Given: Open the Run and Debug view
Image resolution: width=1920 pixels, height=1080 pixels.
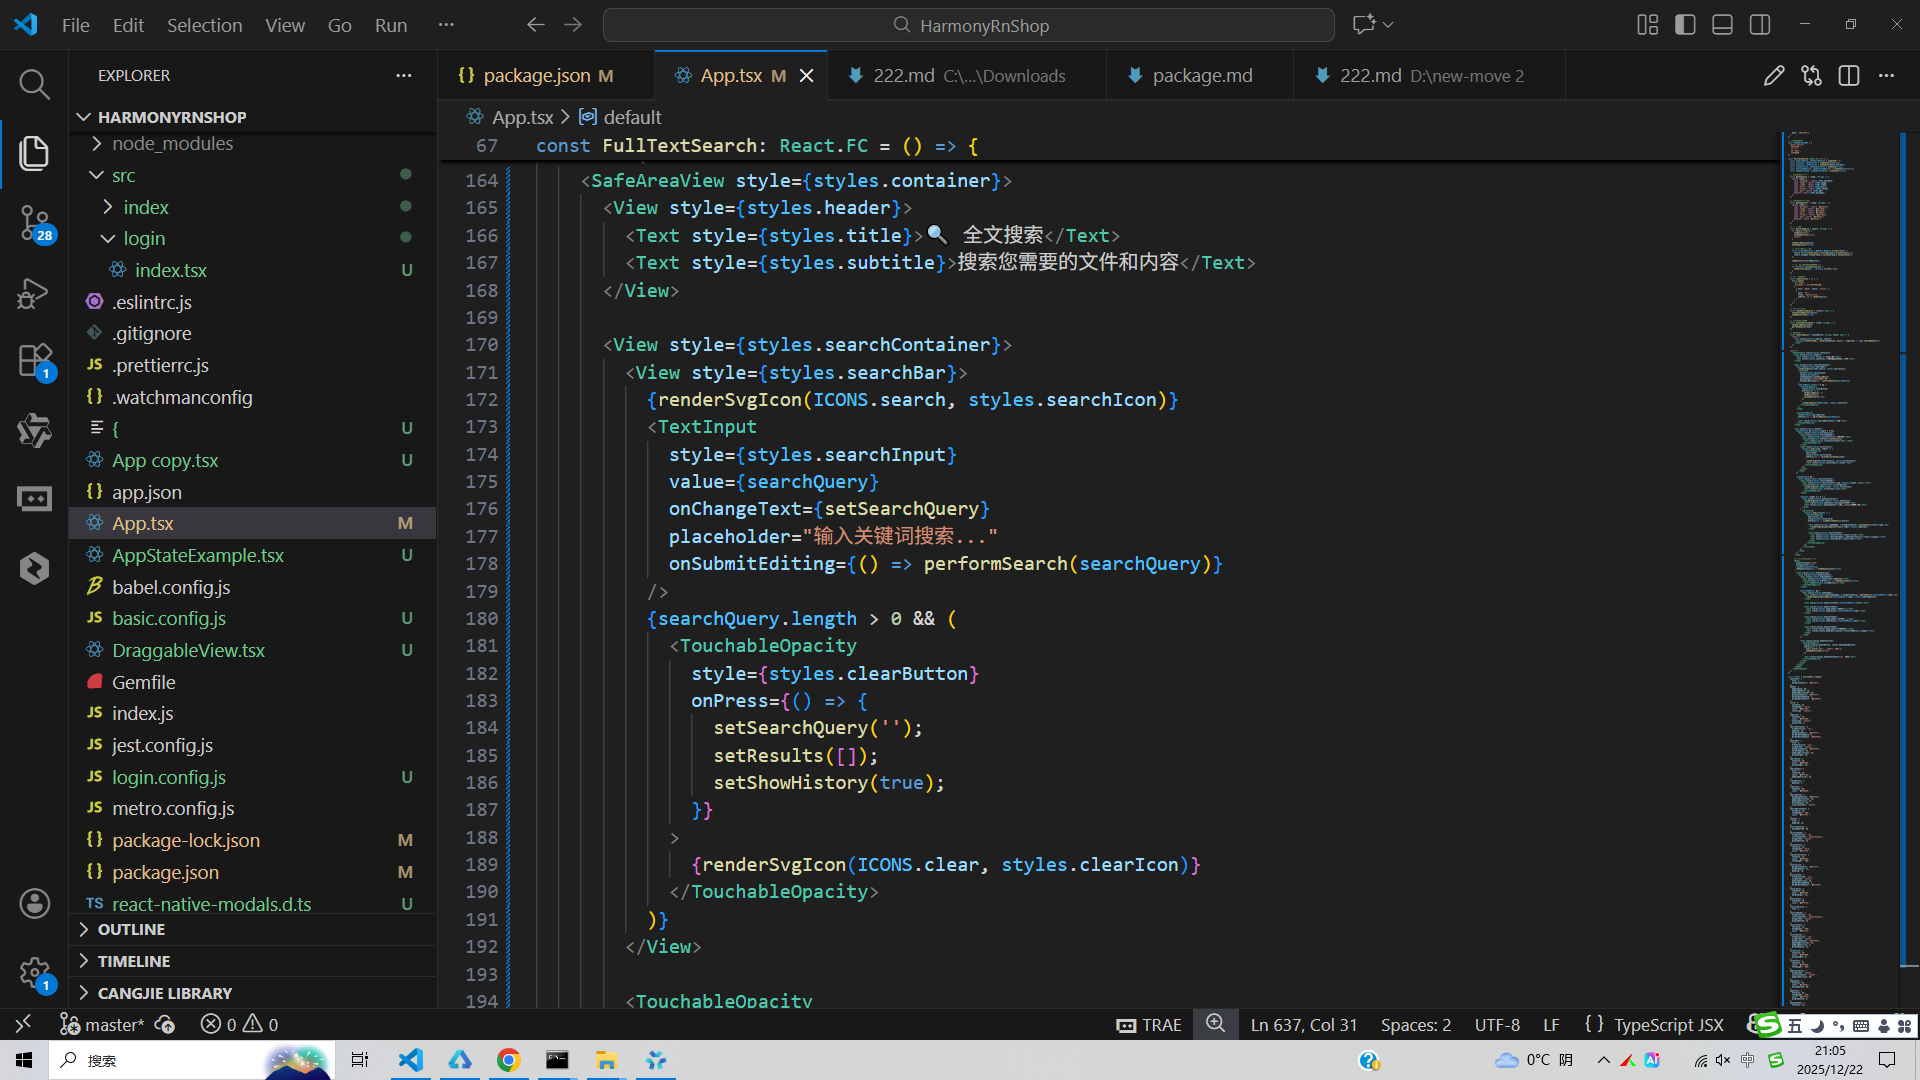Looking at the screenshot, I should coord(34,292).
